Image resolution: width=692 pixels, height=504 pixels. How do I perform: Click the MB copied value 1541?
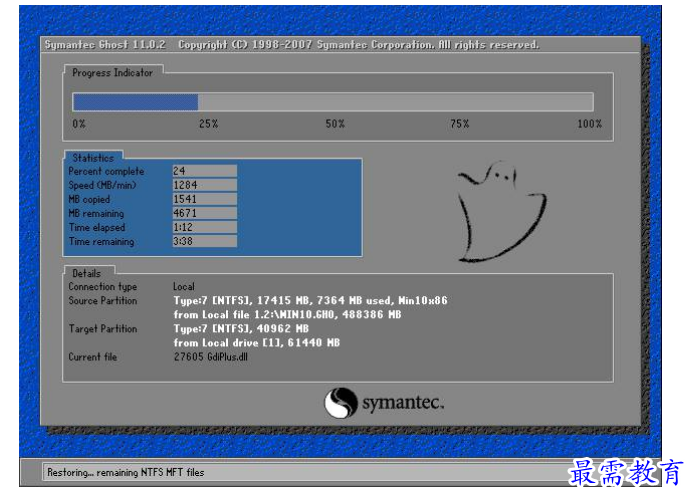coord(205,199)
